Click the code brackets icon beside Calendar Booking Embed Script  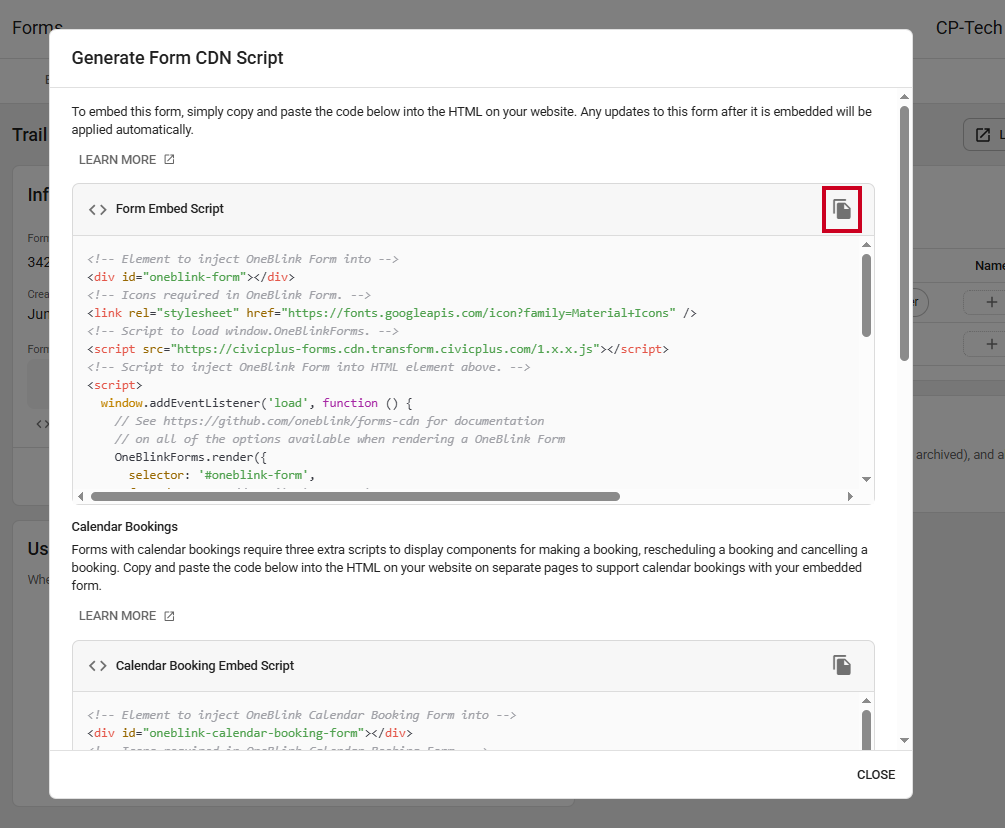pyautogui.click(x=97, y=666)
